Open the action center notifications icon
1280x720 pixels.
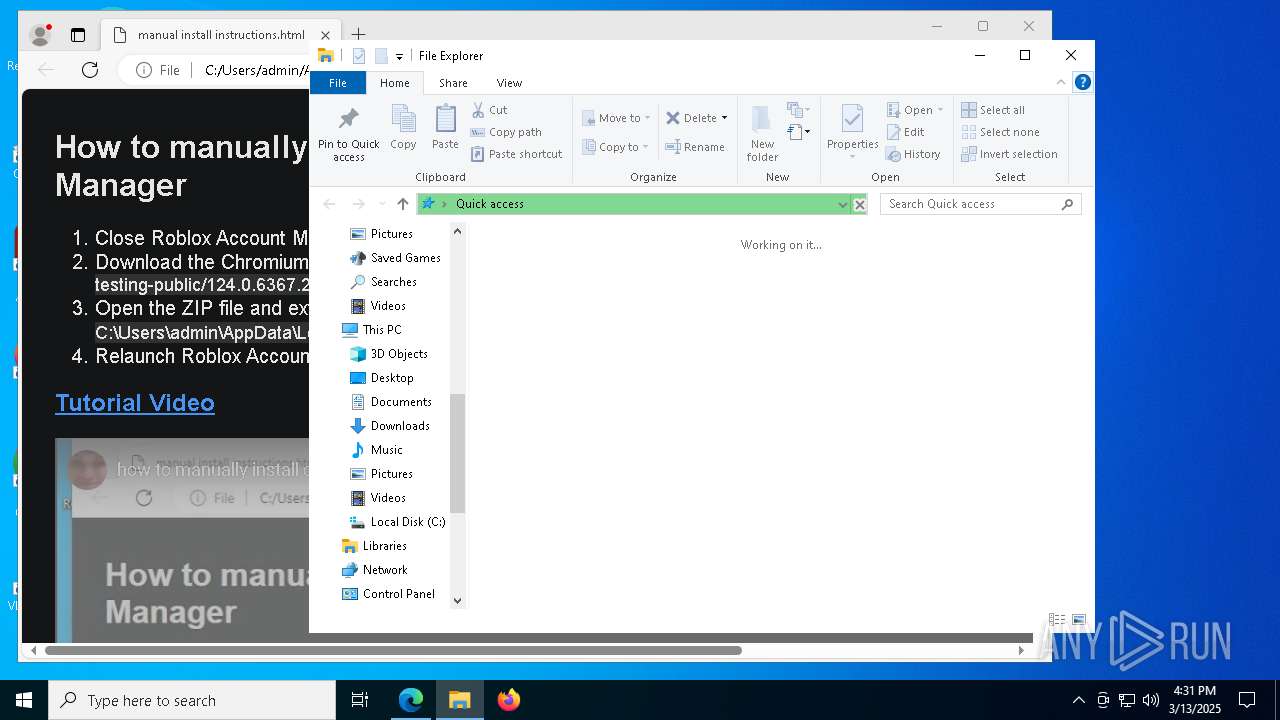tap(1247, 700)
